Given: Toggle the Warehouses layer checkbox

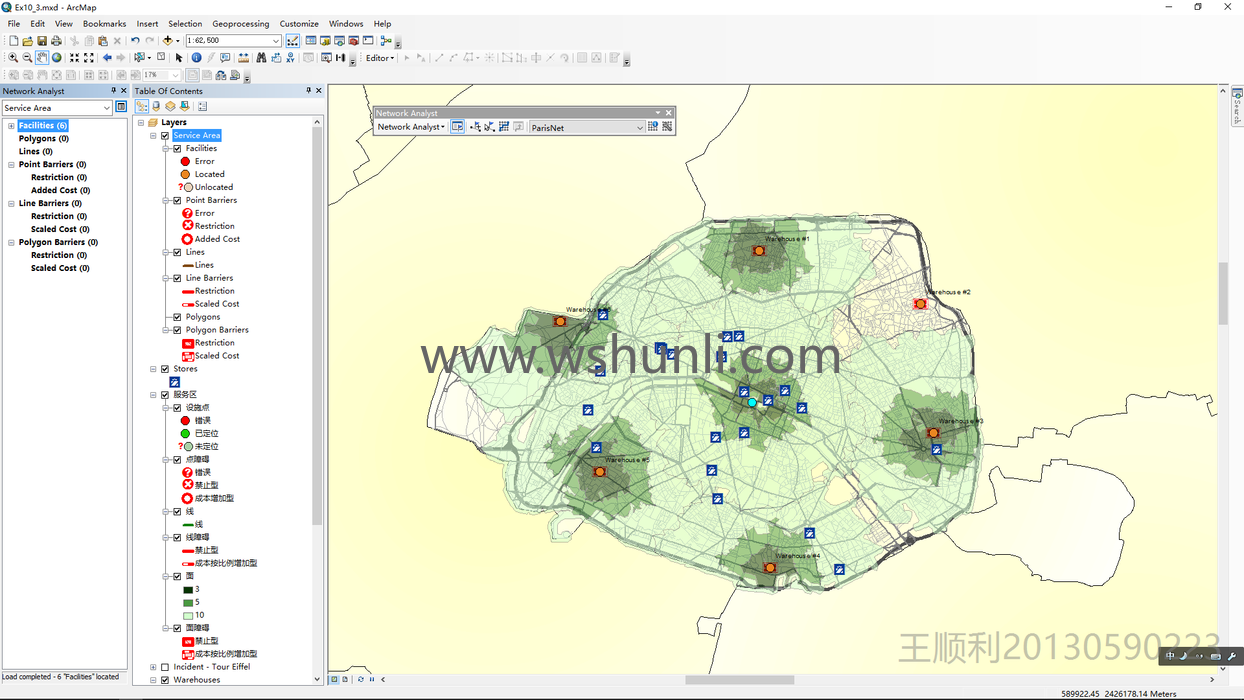Looking at the screenshot, I should (165, 680).
